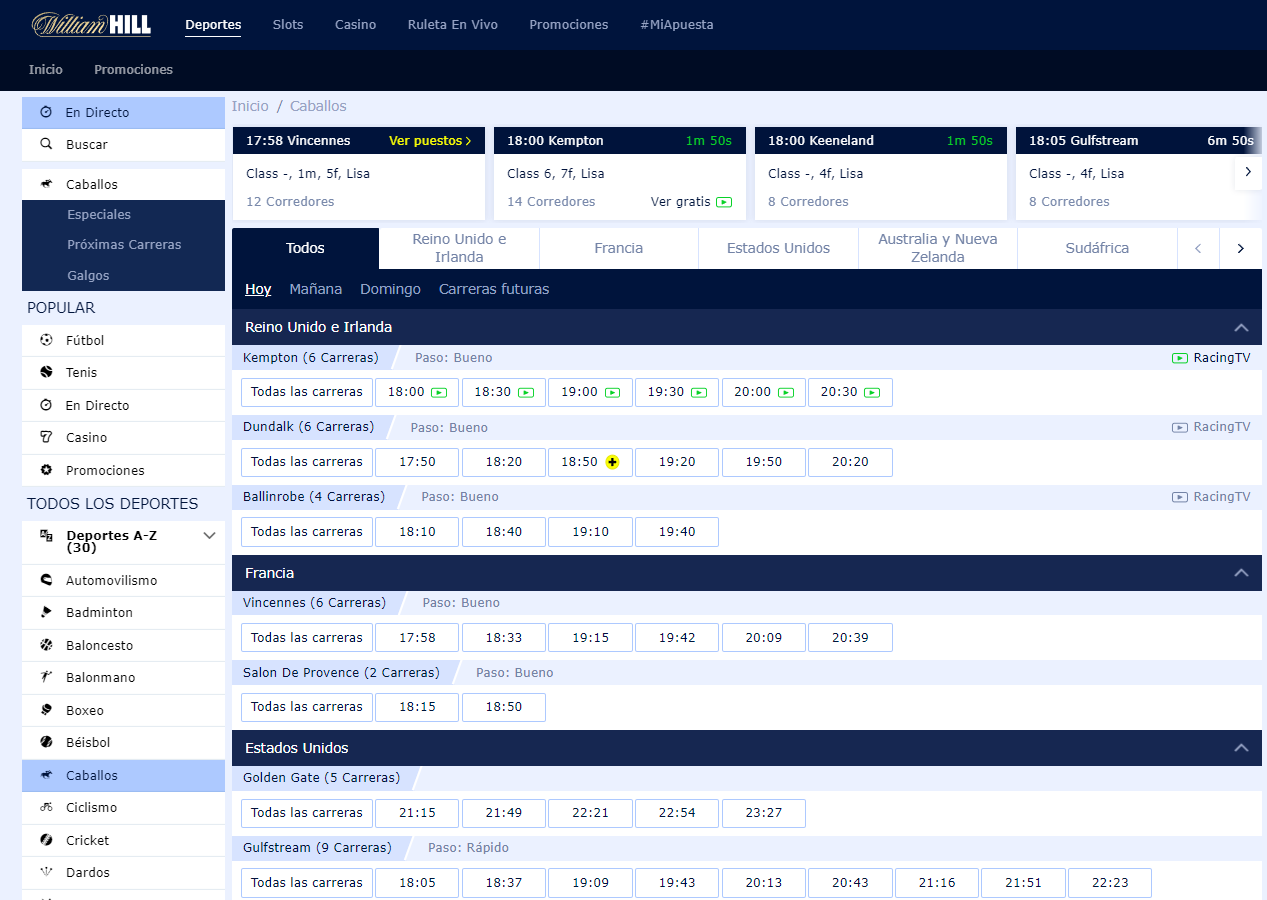Click the Dardos dart icon
The image size is (1267, 900).
pos(46,872)
